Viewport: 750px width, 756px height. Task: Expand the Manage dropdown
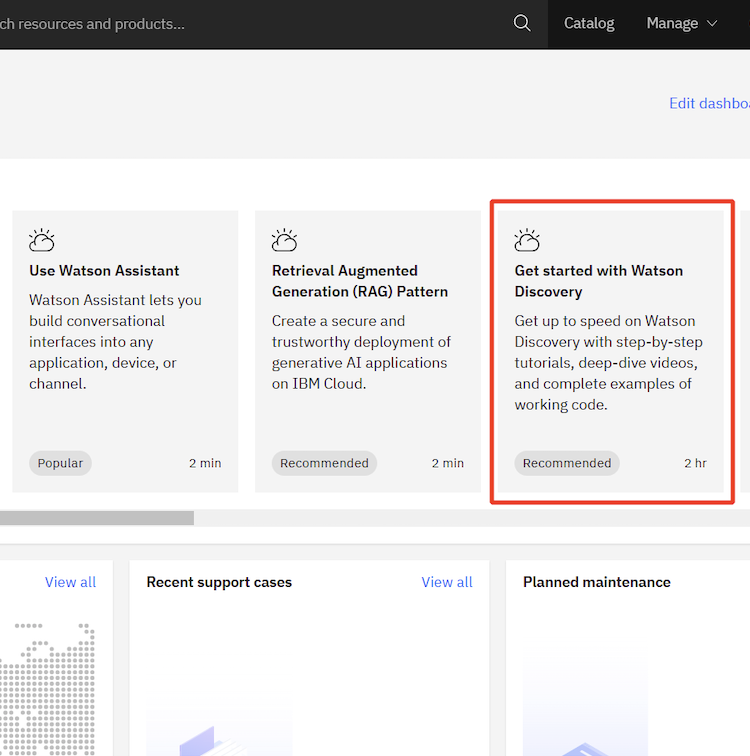click(x=682, y=23)
